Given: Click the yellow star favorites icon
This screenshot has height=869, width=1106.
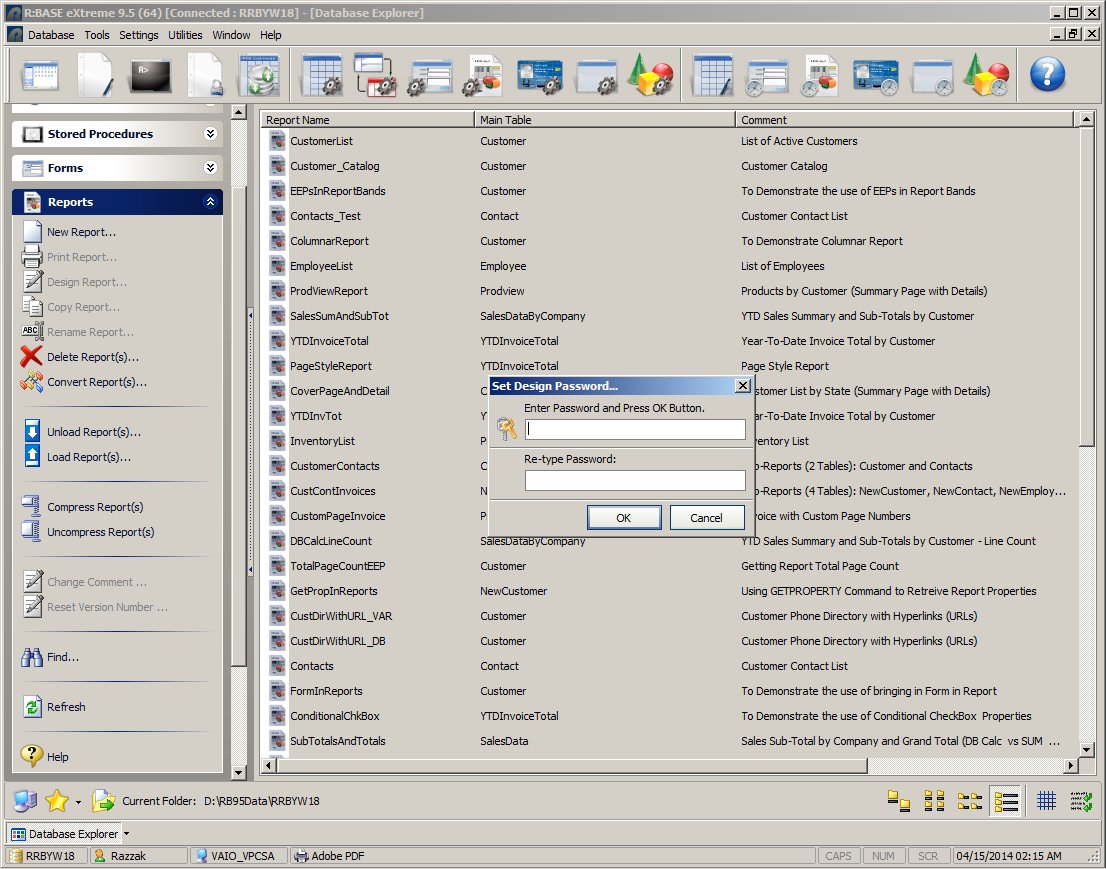Looking at the screenshot, I should [57, 801].
